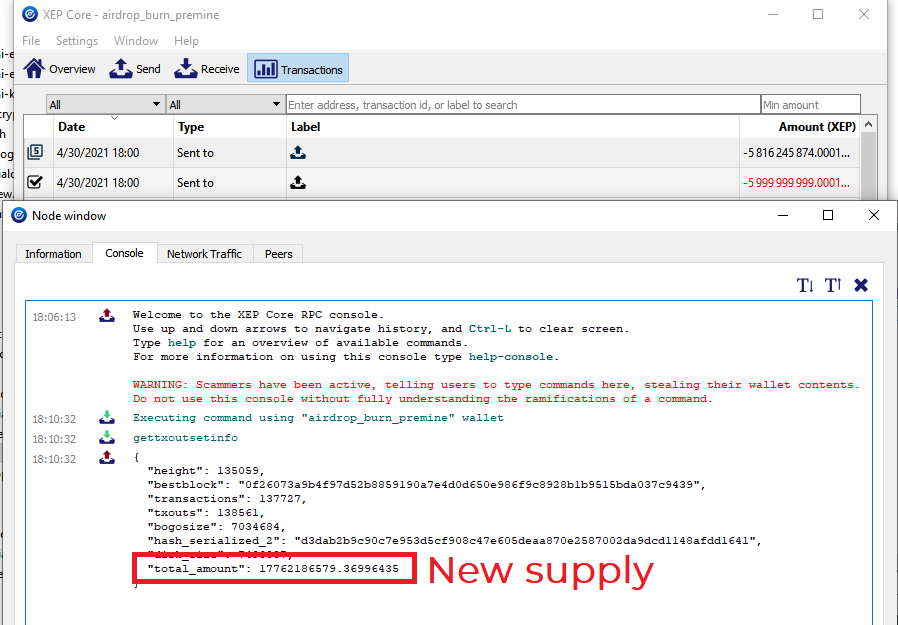Click the Node window title bar icon

[x=19, y=215]
